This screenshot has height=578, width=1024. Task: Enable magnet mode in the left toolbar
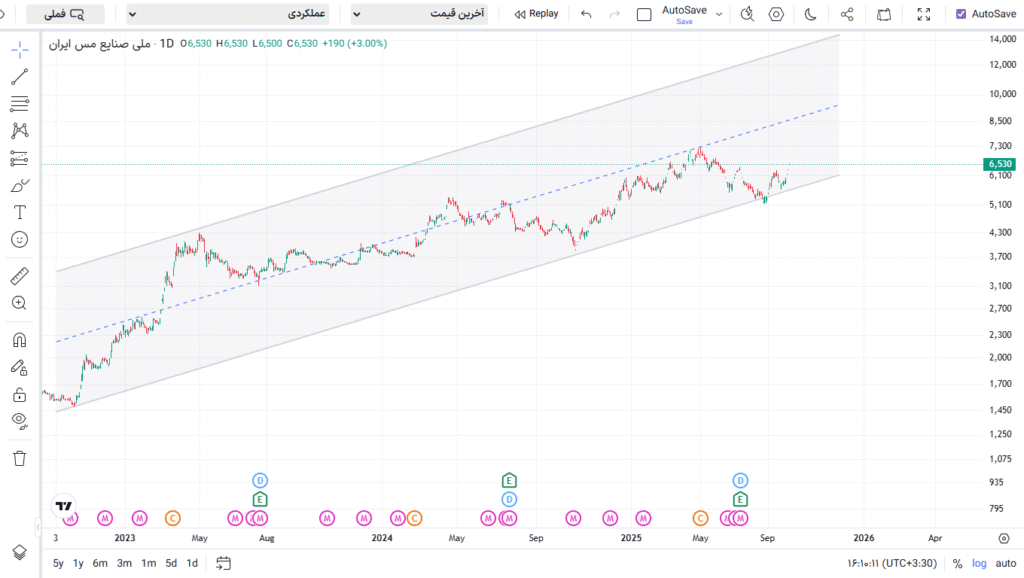19,340
